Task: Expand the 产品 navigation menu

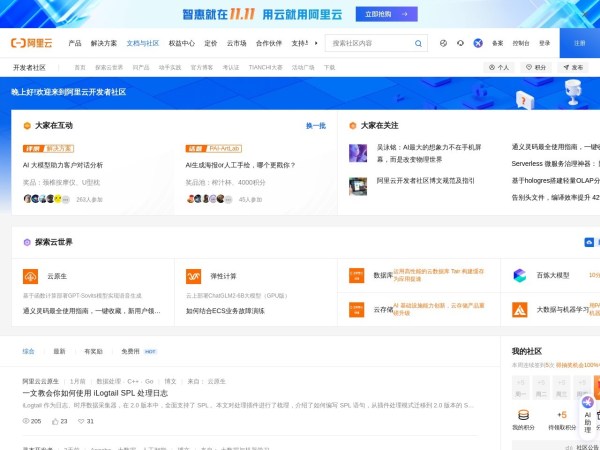Action: click(75, 43)
